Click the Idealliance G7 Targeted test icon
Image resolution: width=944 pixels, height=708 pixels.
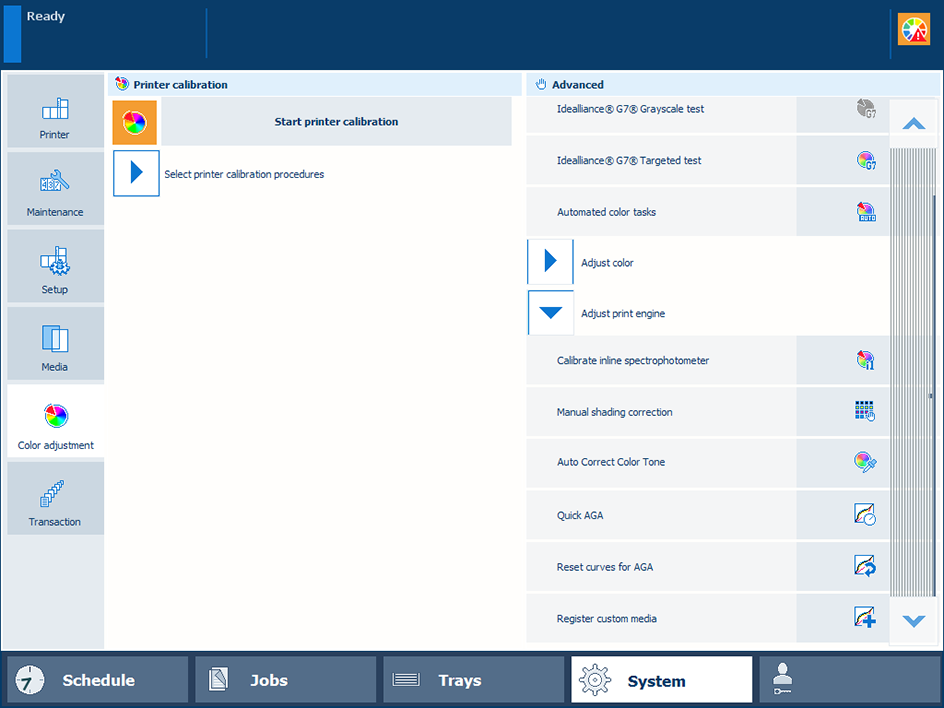tap(865, 160)
